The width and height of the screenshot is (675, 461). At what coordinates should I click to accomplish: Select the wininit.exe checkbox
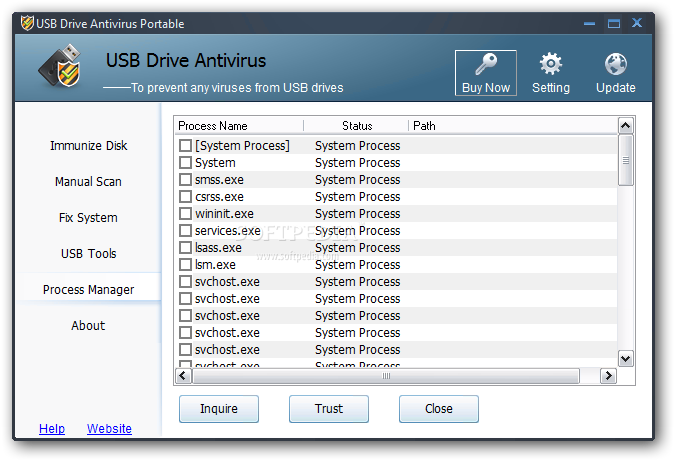click(185, 213)
